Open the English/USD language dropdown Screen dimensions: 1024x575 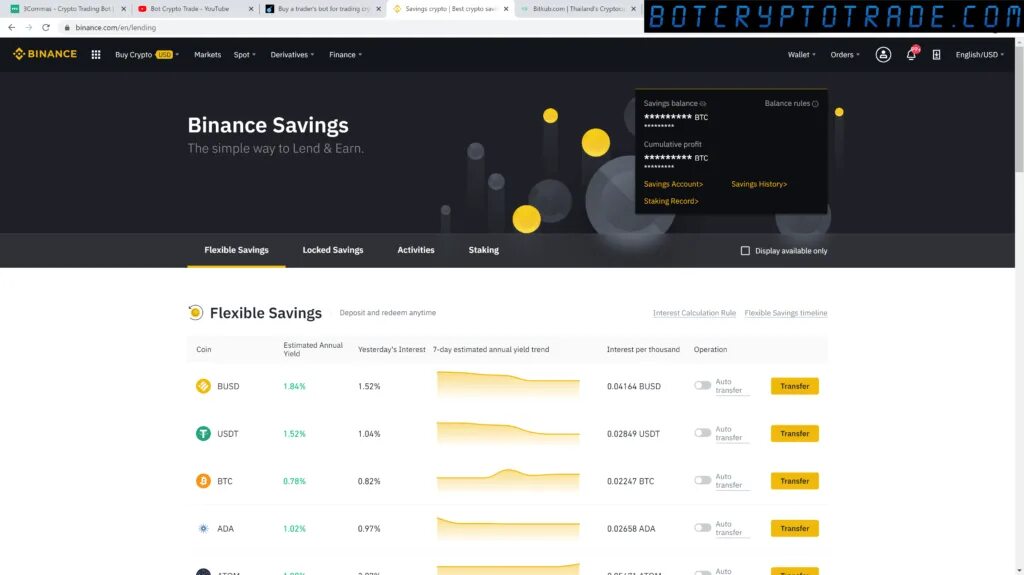pos(980,55)
